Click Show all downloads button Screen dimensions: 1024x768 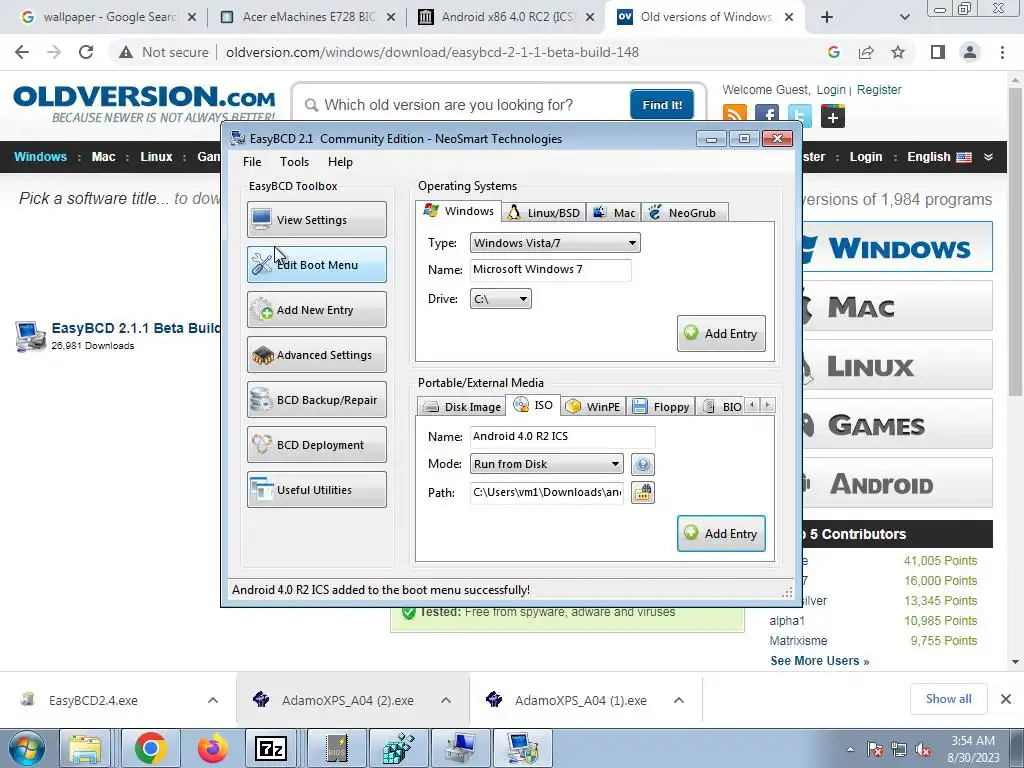click(948, 699)
